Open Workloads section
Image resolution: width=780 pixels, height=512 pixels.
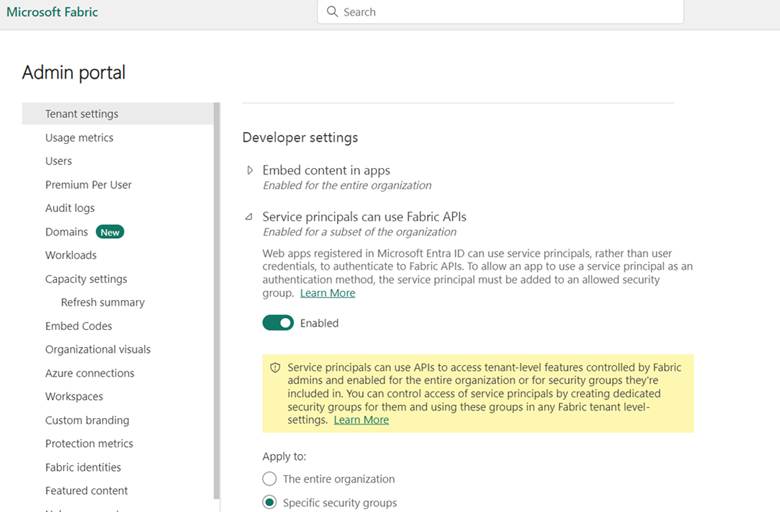71,255
